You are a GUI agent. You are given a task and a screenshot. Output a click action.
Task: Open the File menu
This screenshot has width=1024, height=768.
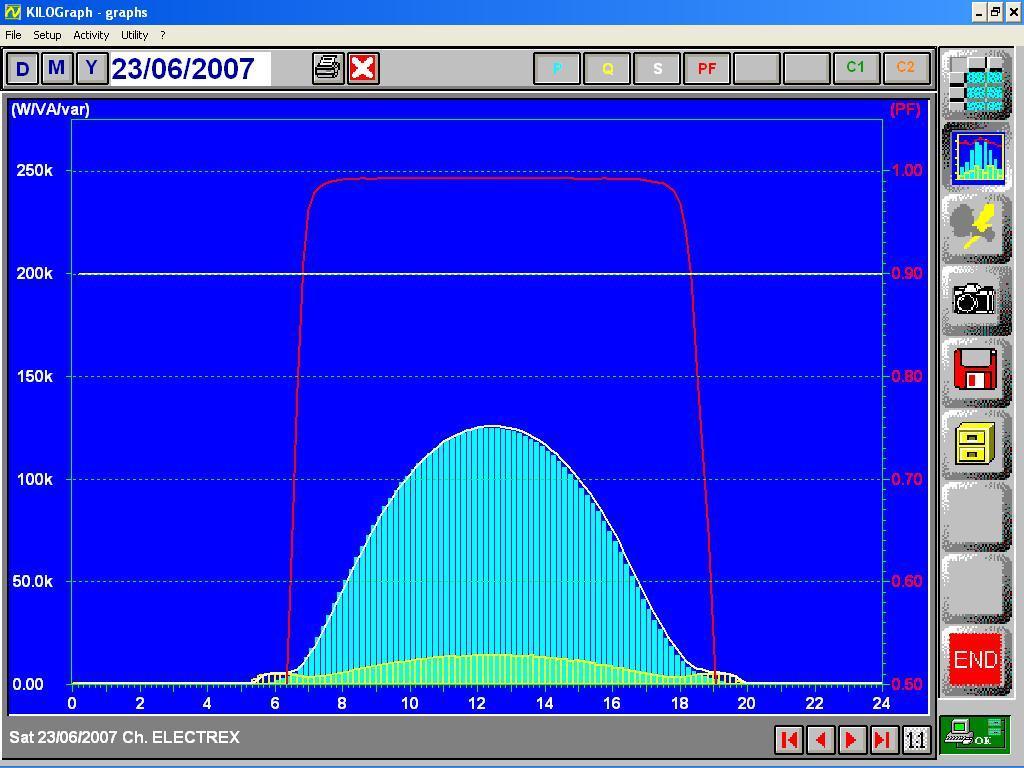pyautogui.click(x=13, y=35)
